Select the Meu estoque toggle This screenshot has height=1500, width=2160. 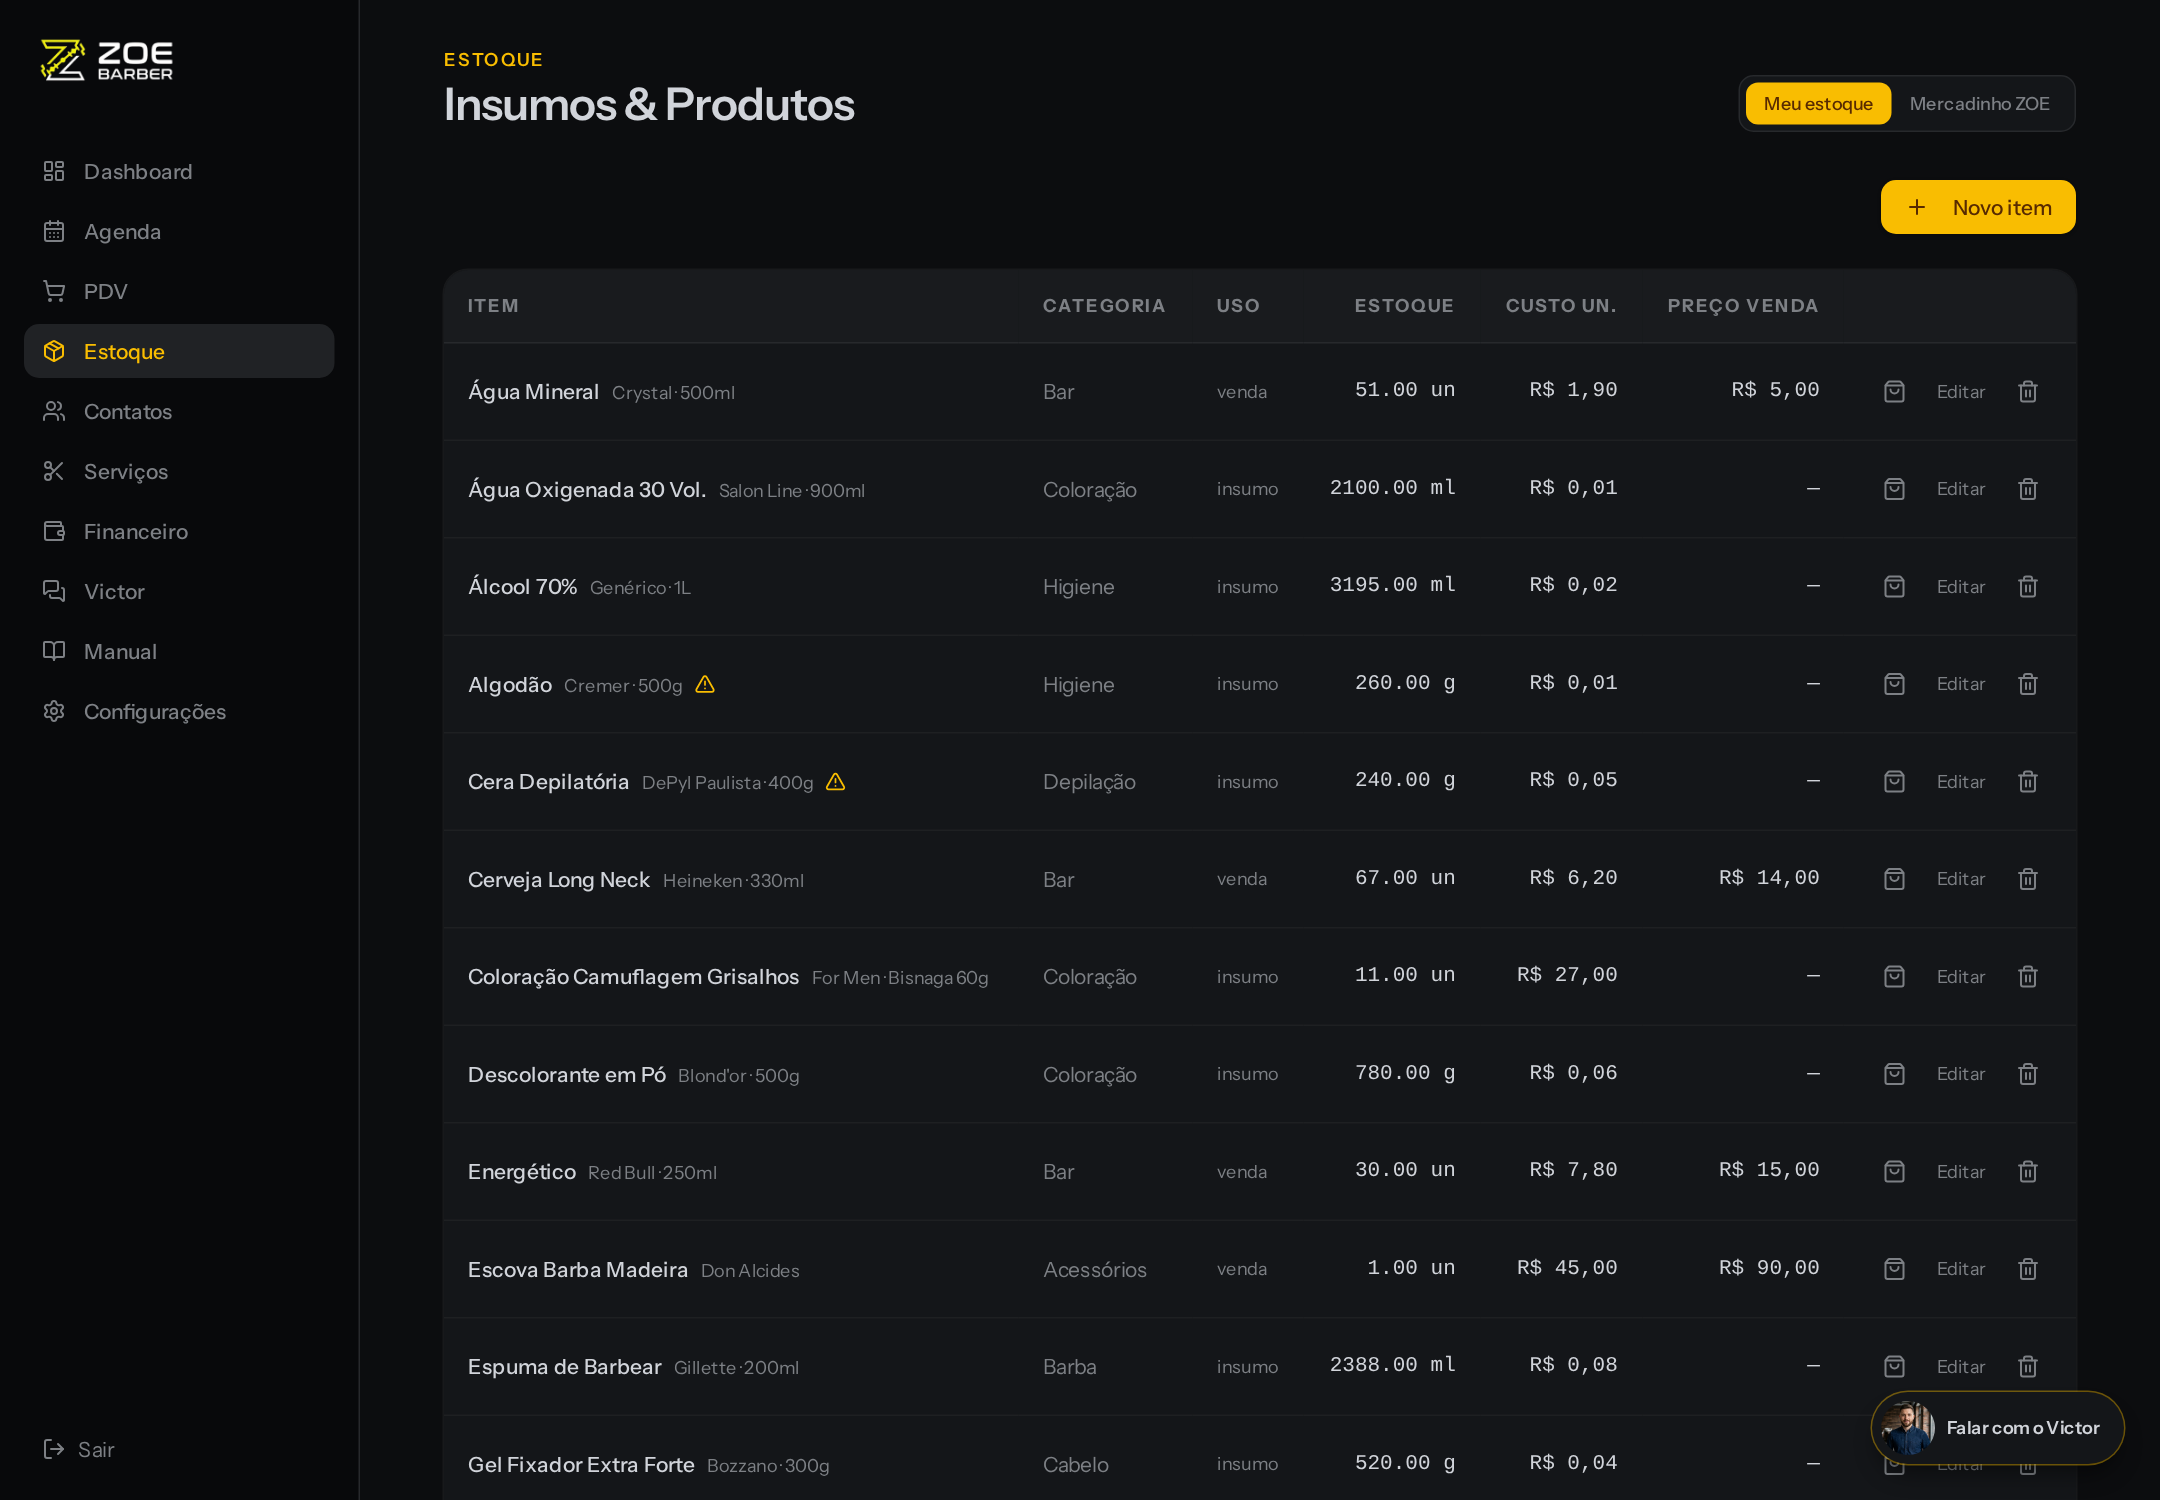tap(1818, 104)
